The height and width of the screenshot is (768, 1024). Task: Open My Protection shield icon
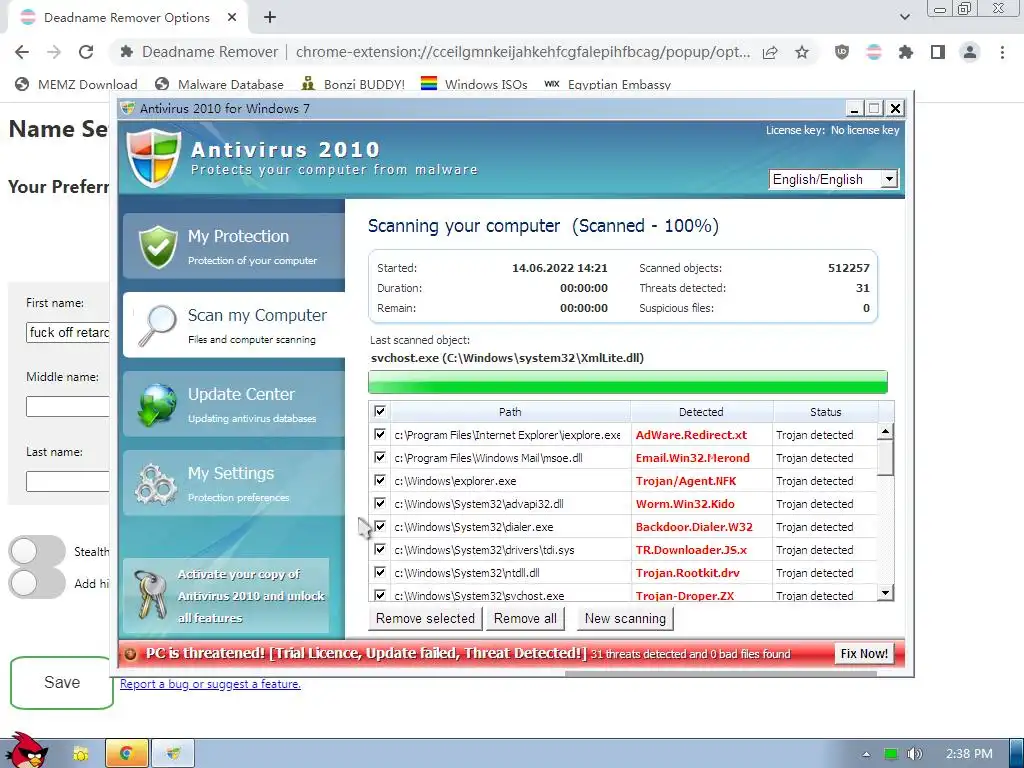158,247
